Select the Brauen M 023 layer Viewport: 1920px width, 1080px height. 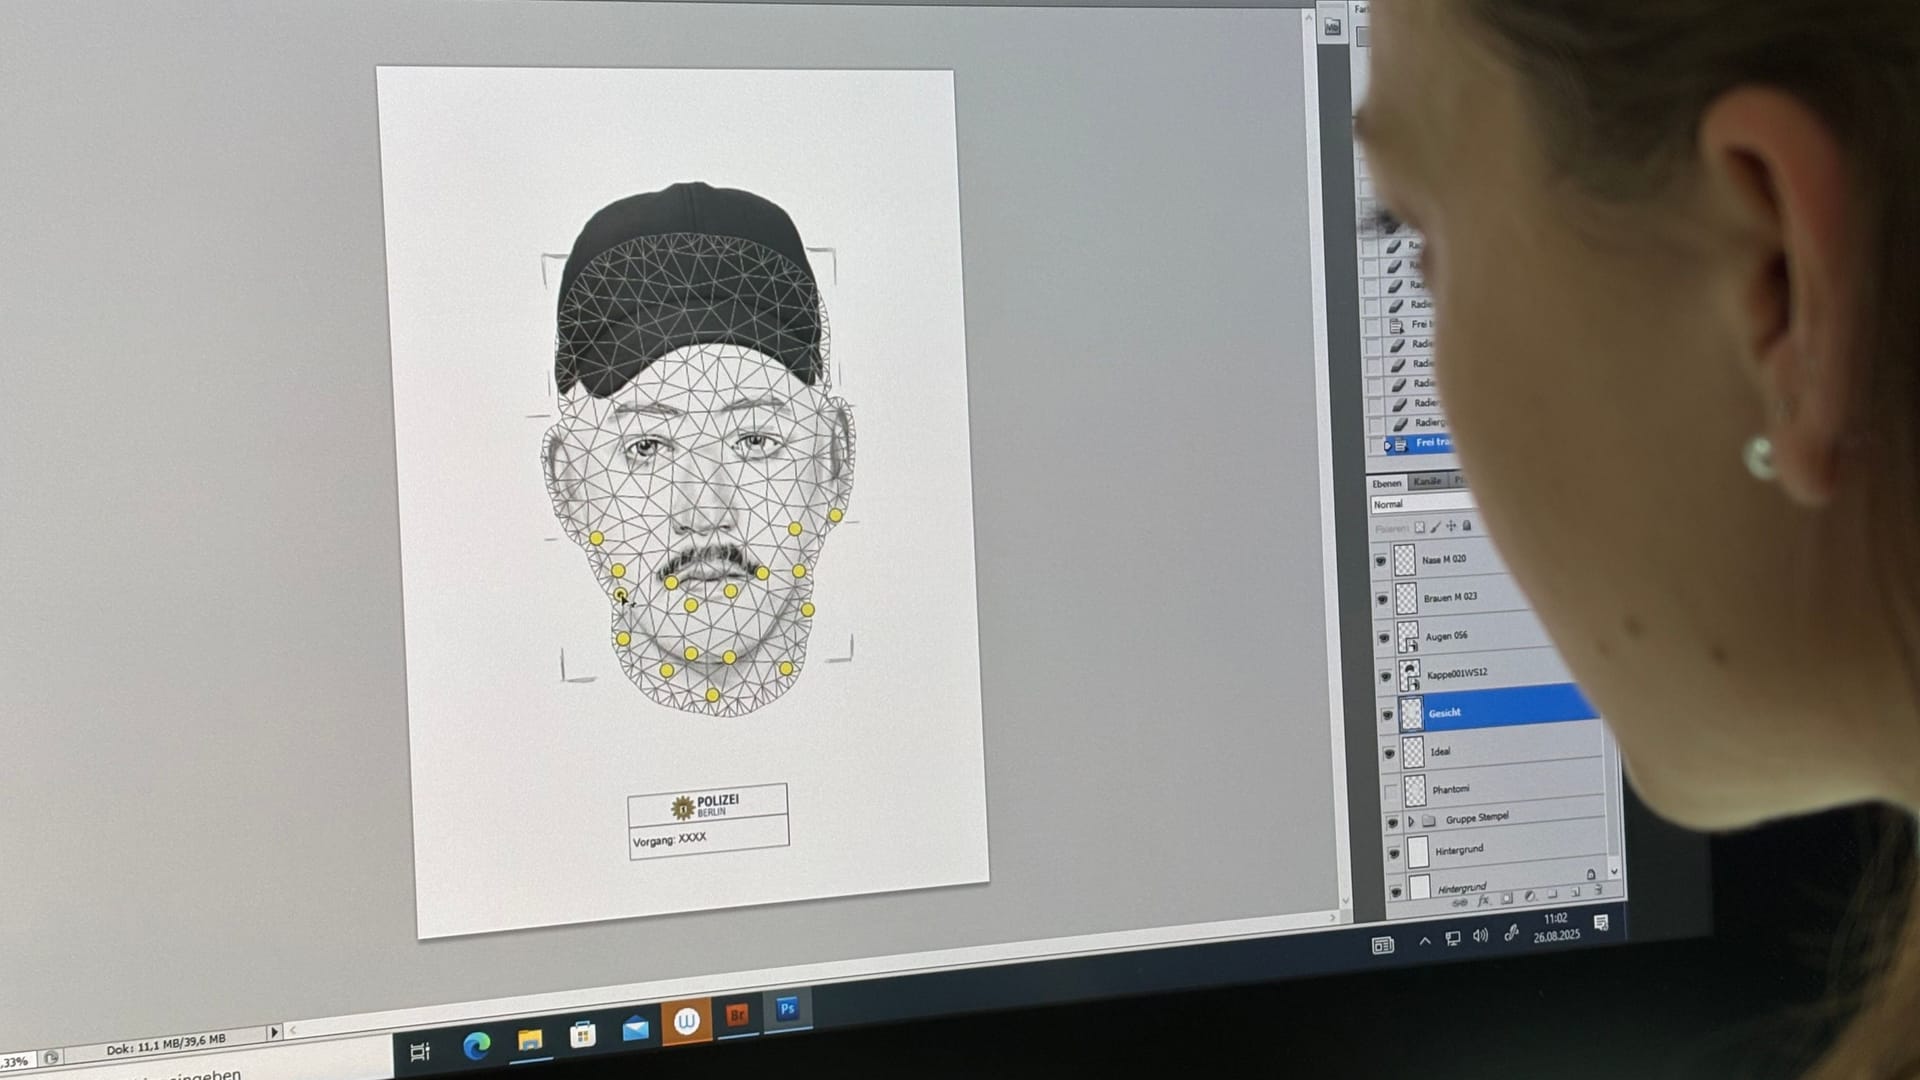coord(1450,598)
